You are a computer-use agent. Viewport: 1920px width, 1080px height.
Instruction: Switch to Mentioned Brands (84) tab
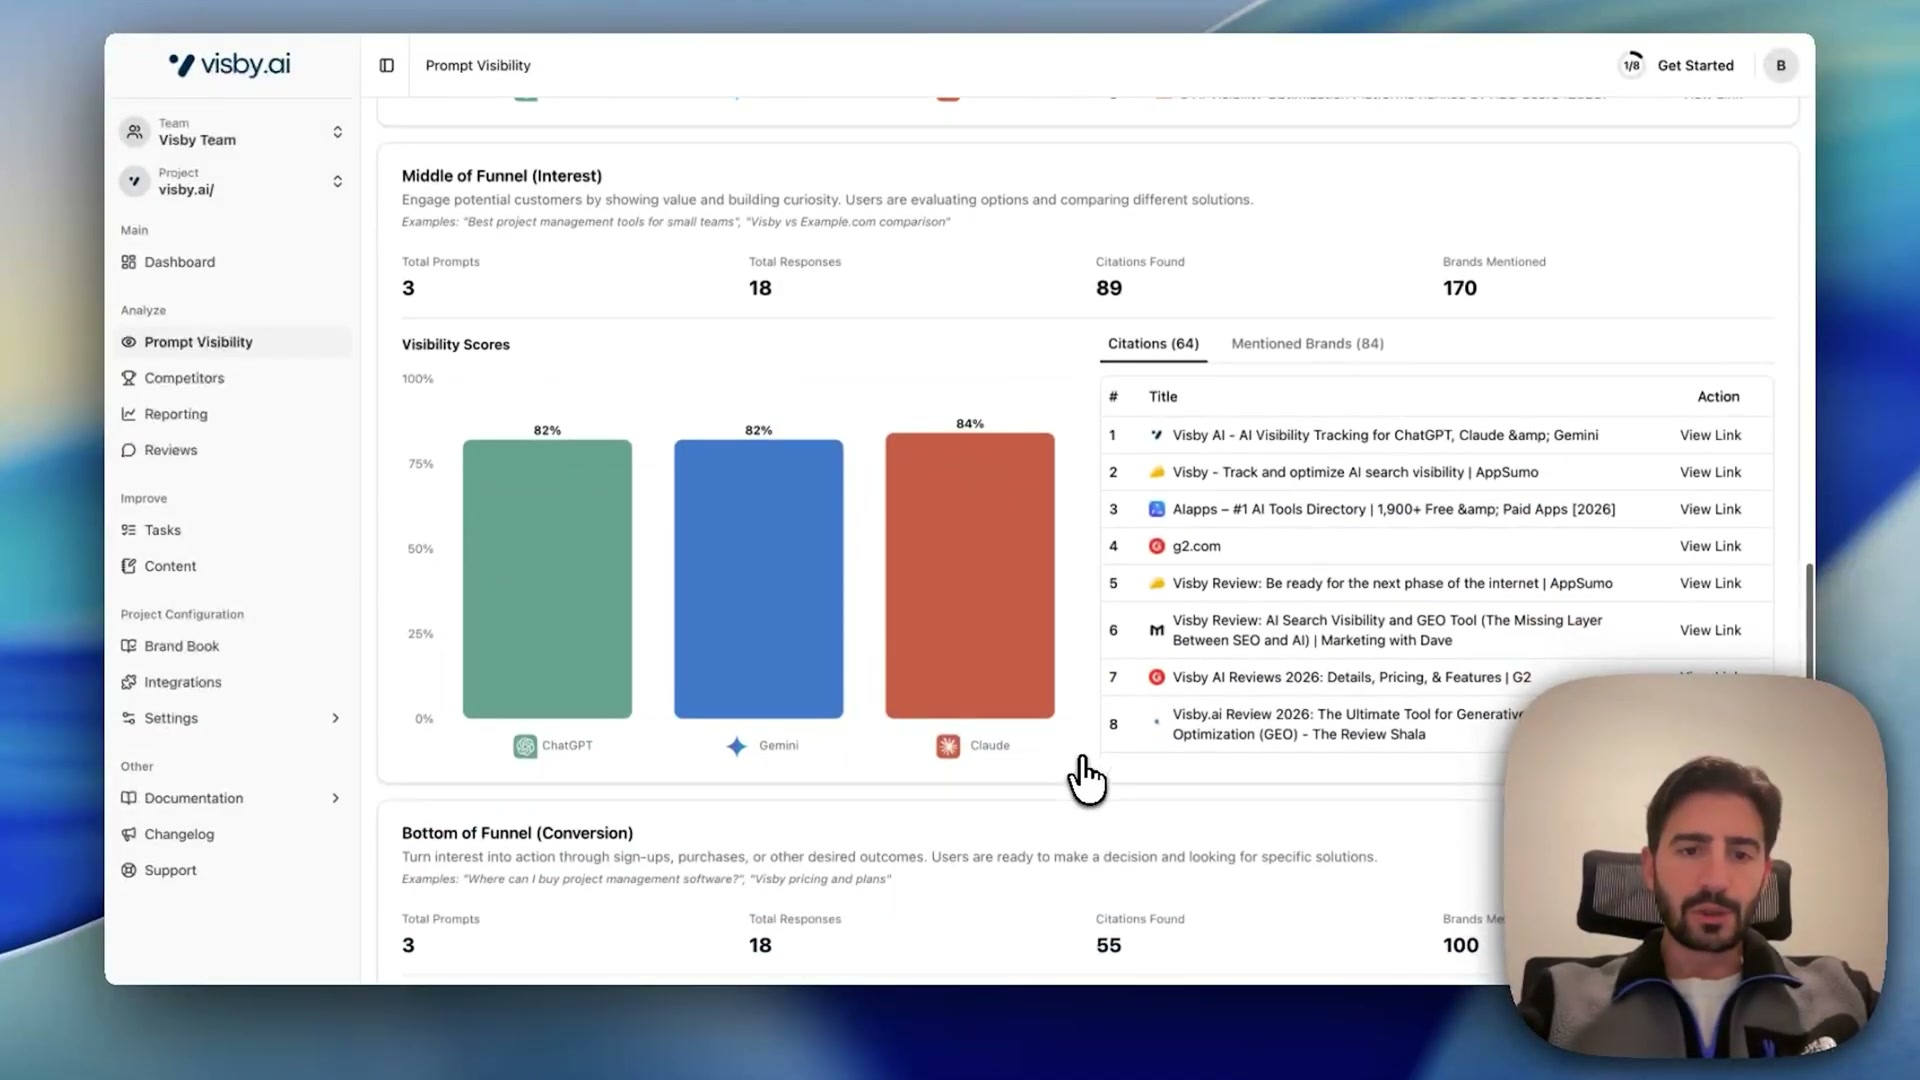[x=1307, y=343]
